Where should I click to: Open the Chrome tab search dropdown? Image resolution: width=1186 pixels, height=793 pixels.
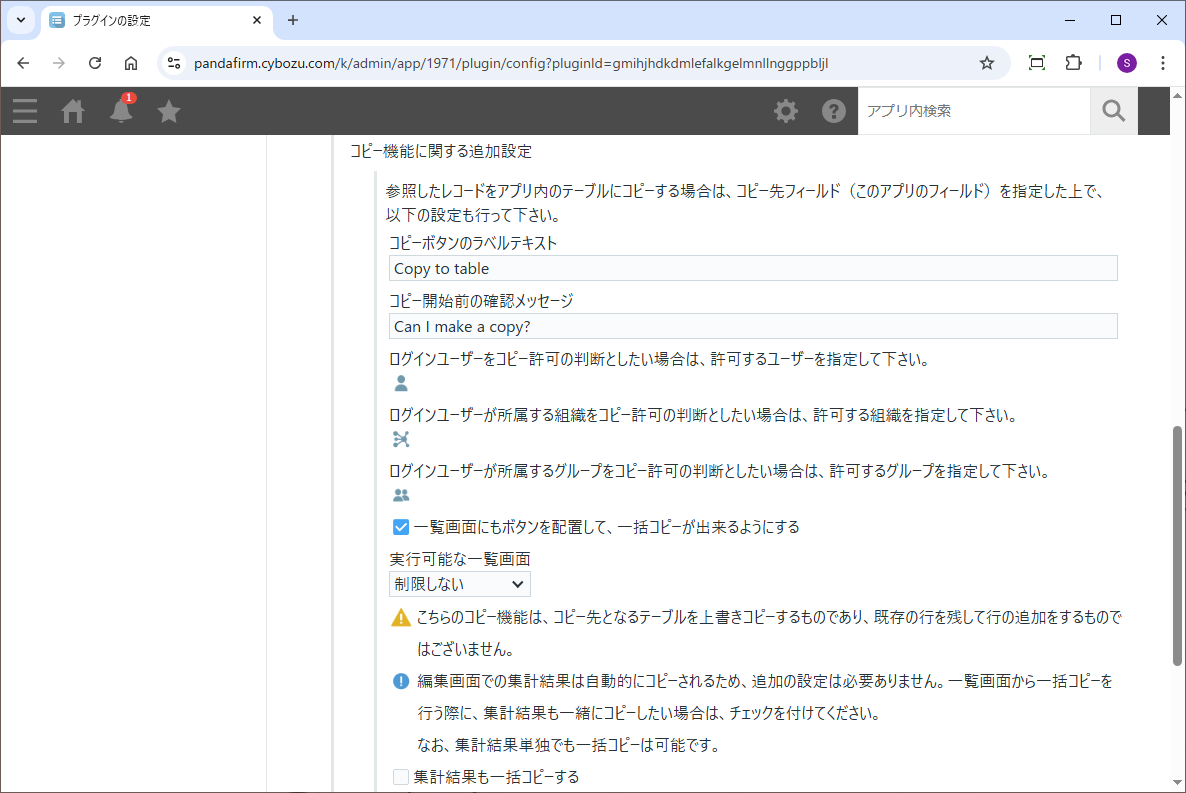(20, 20)
